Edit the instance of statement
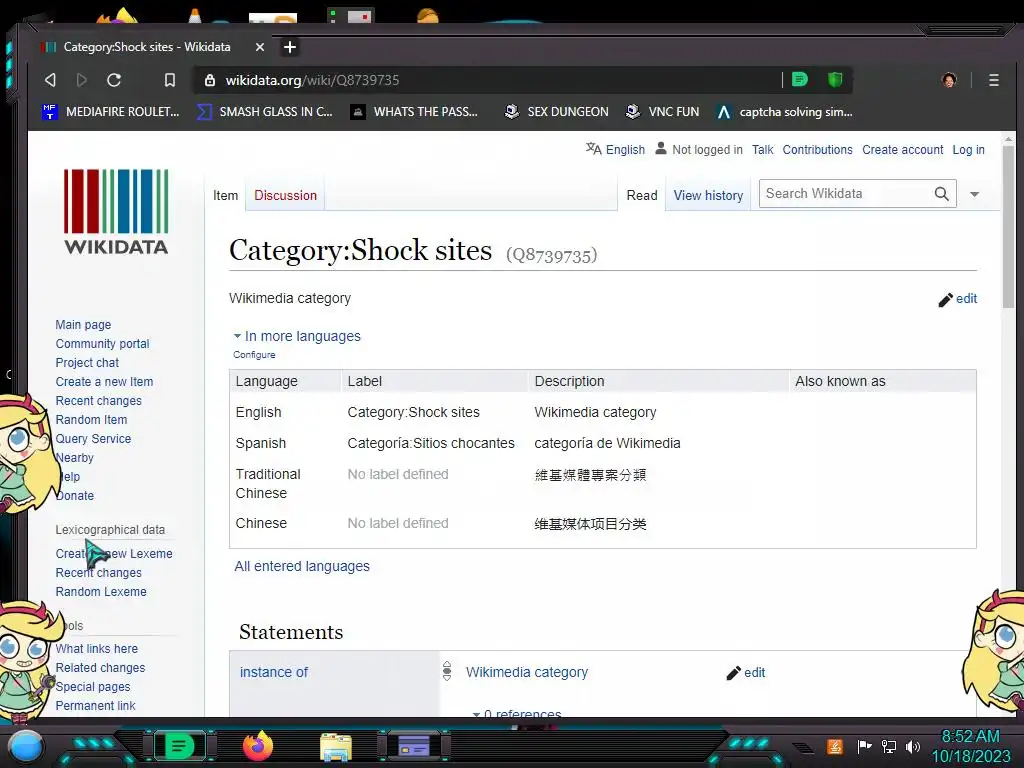 pos(746,673)
